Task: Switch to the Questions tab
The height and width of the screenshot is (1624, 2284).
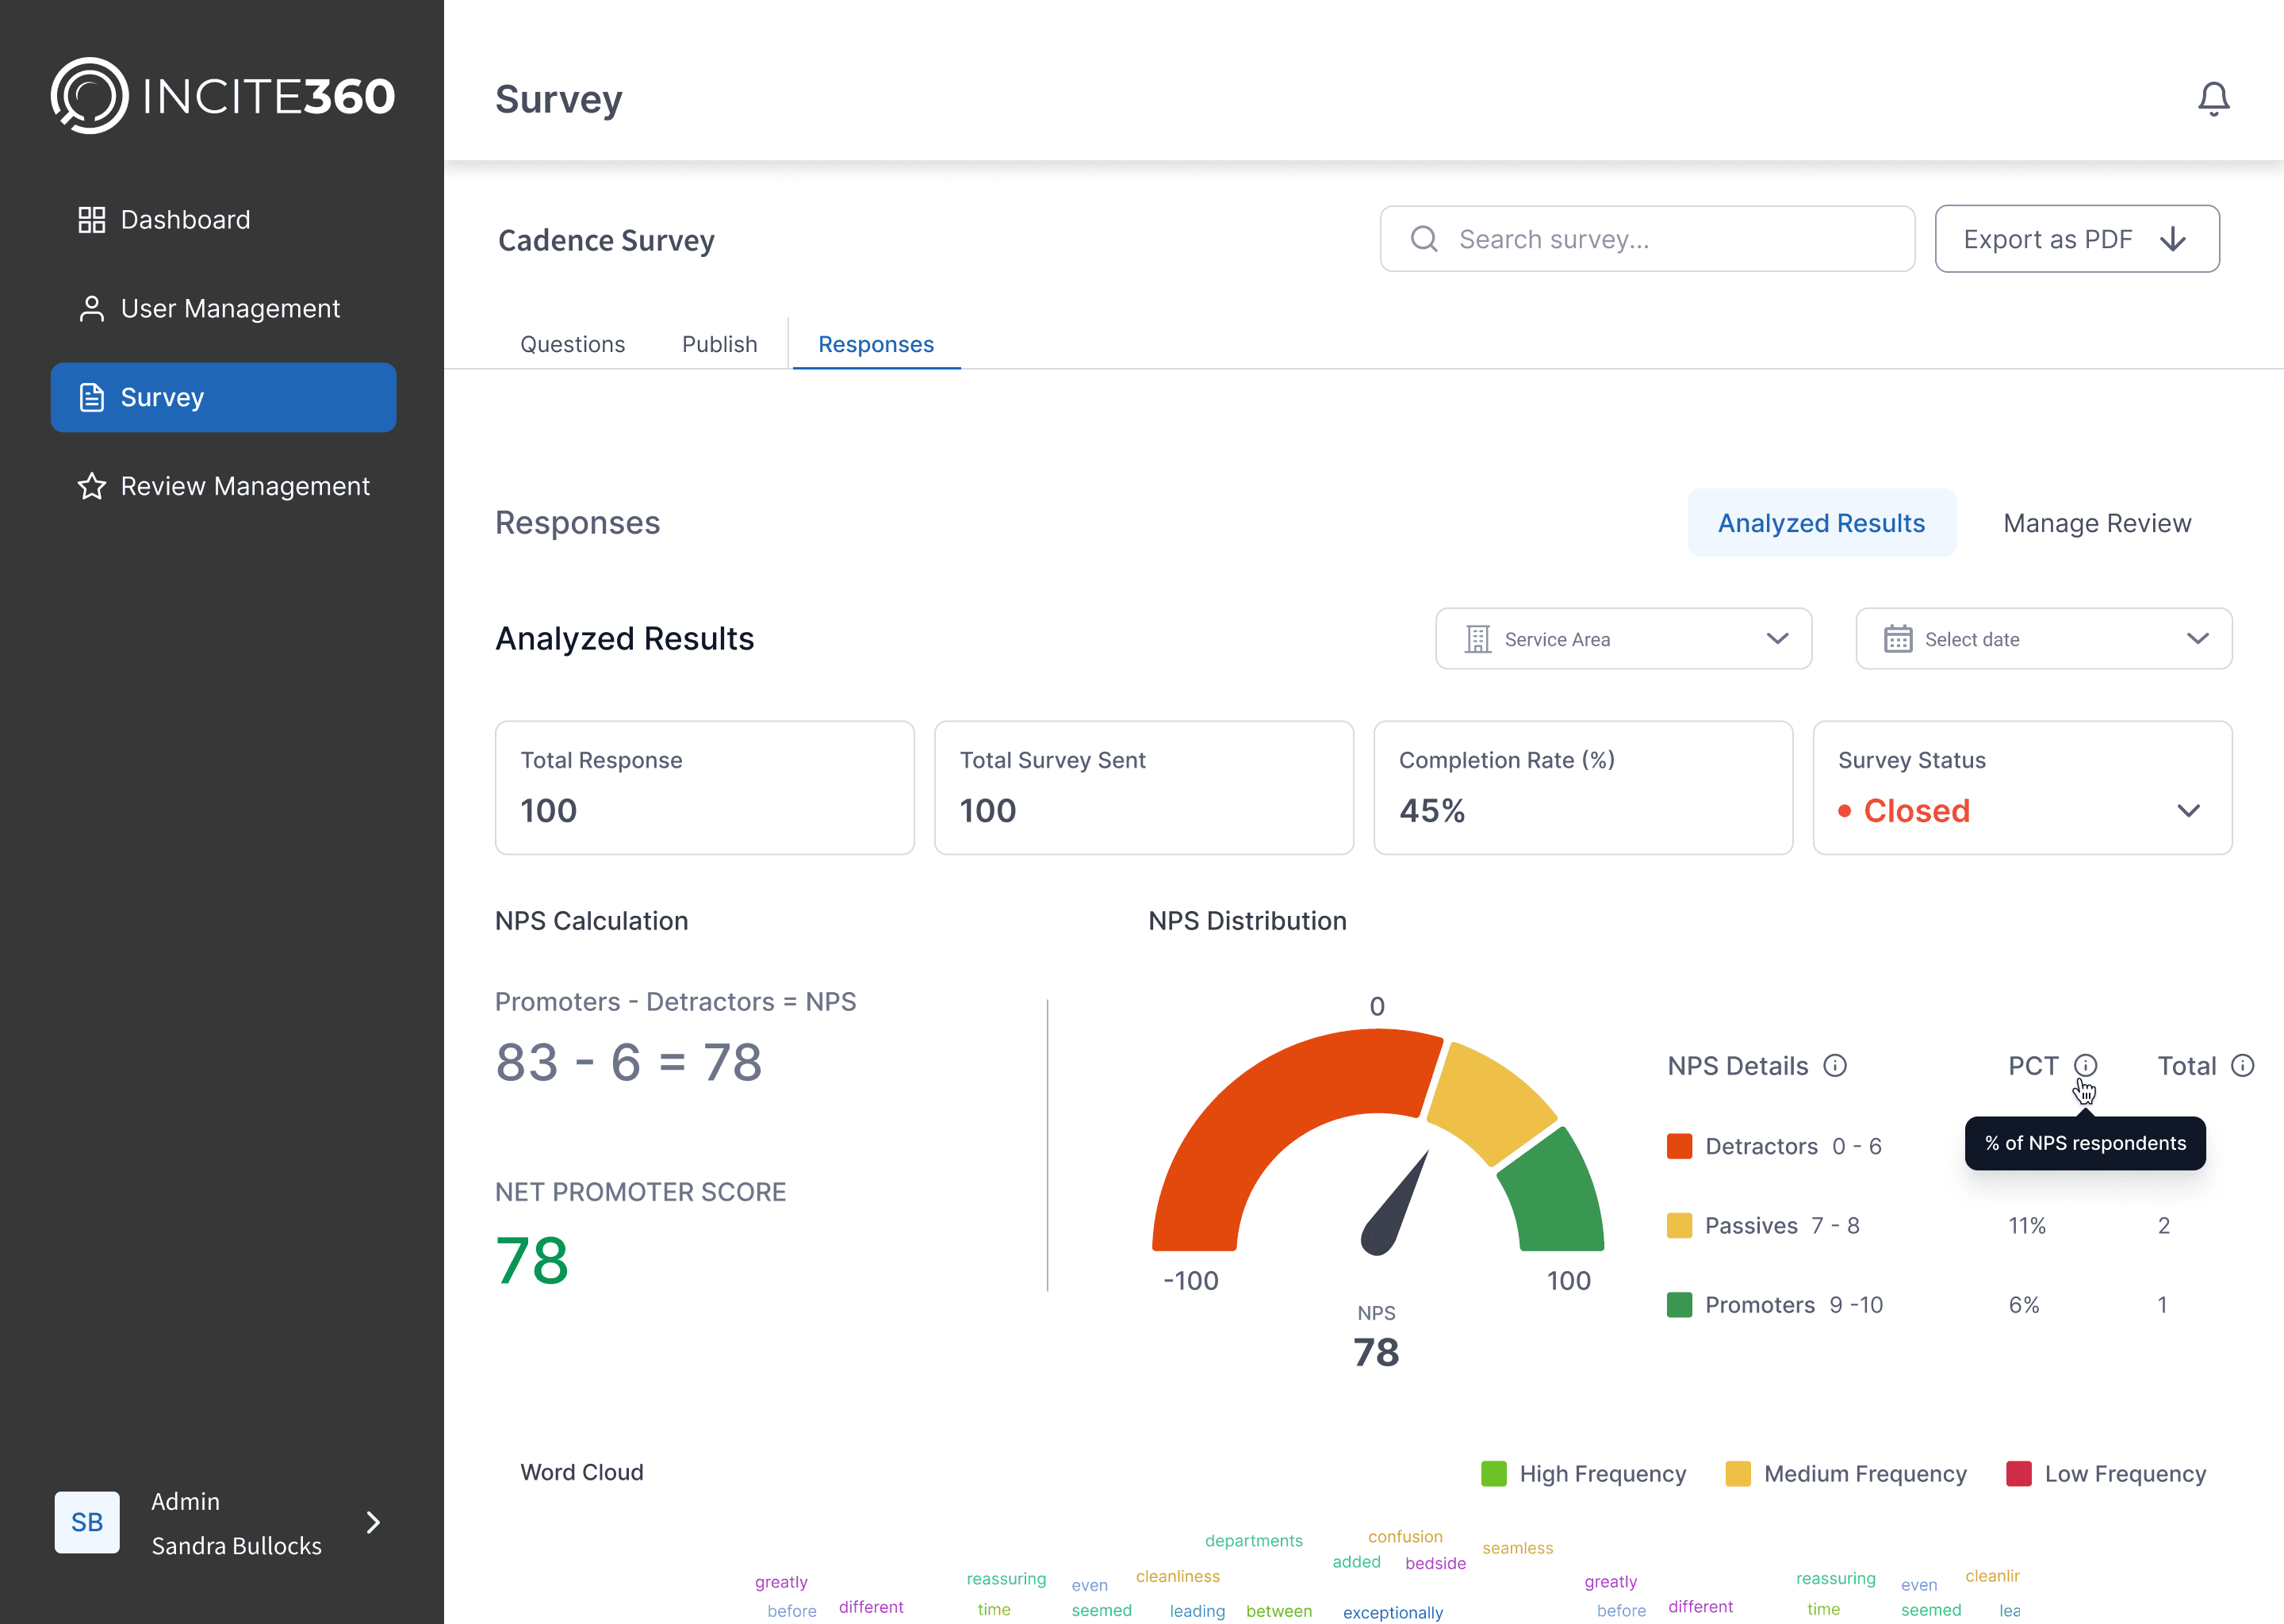Action: coord(572,344)
